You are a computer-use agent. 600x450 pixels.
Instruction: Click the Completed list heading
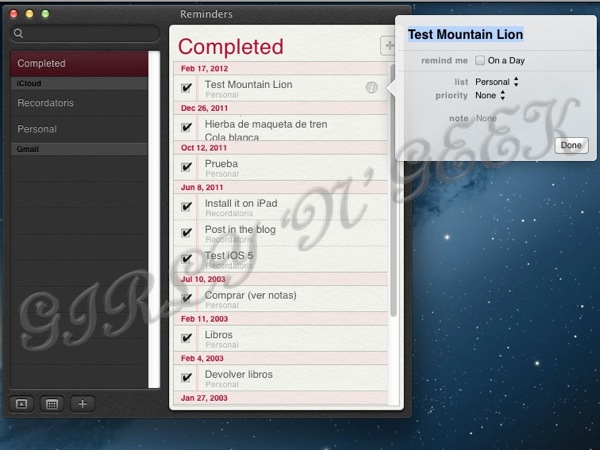231,47
